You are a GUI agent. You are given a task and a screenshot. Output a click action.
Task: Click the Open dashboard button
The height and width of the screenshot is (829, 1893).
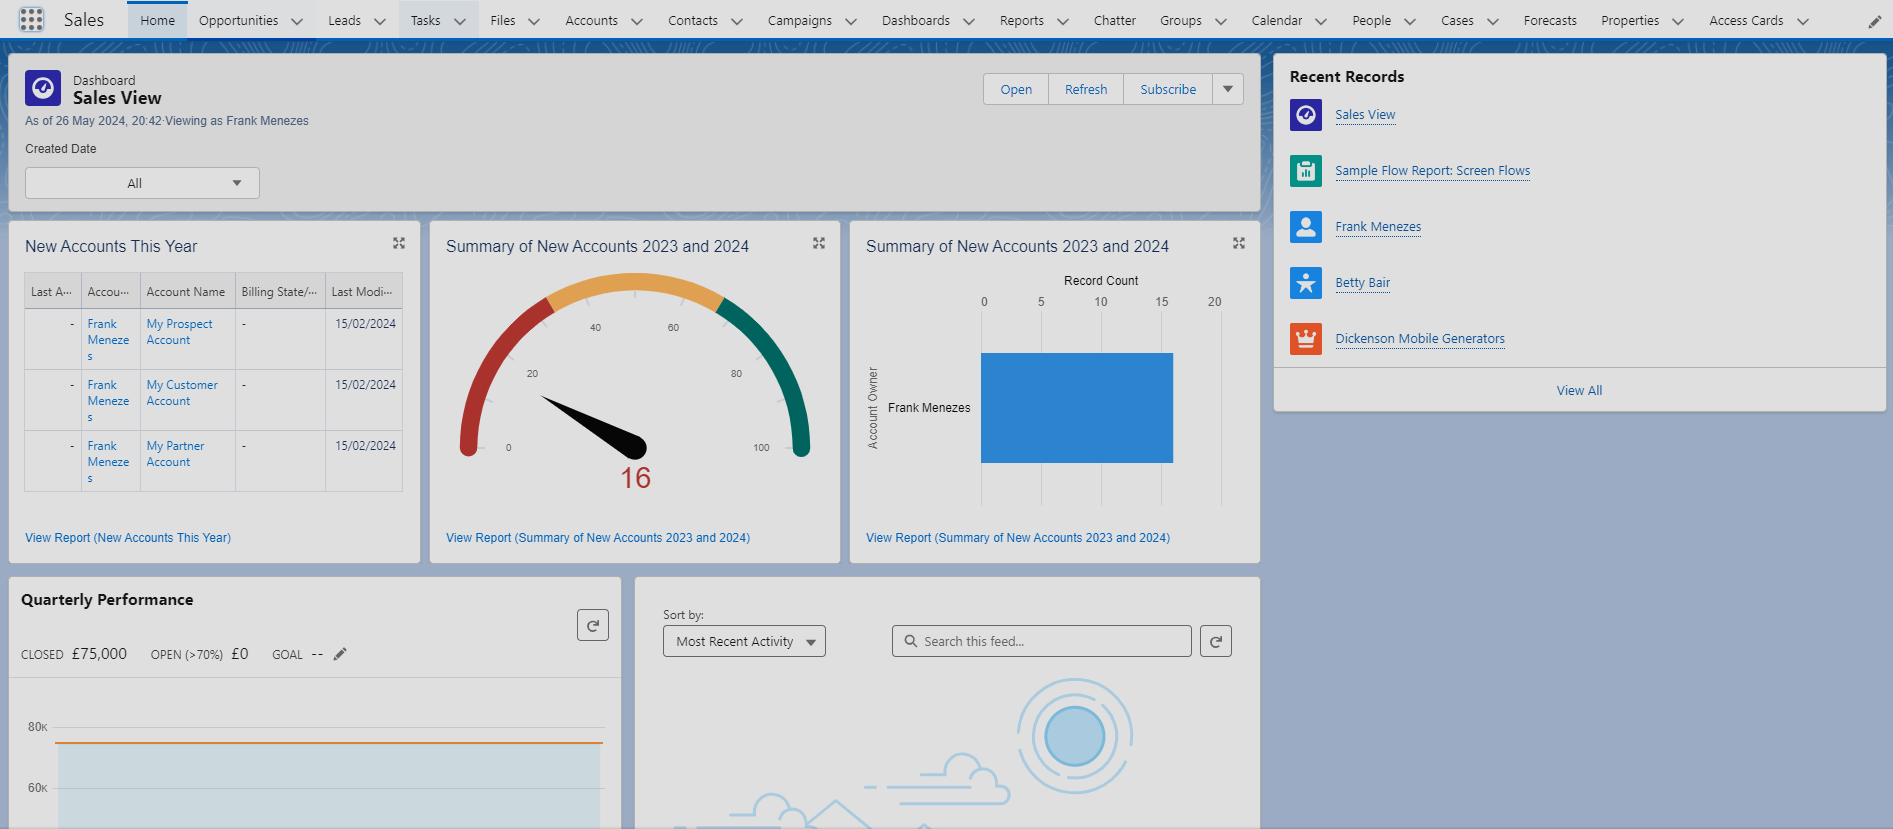click(x=1016, y=89)
